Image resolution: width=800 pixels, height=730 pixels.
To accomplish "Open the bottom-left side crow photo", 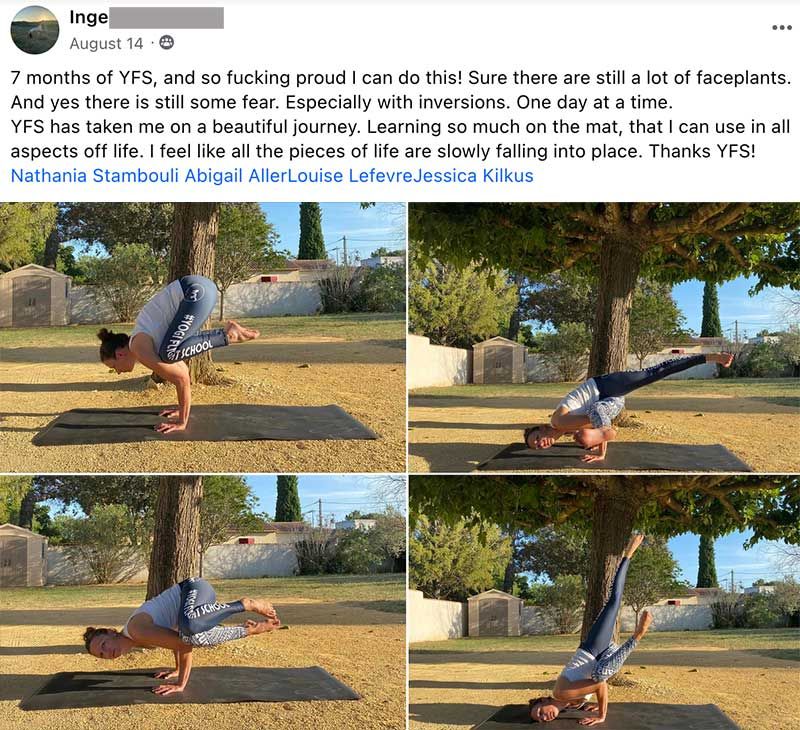I will click(x=203, y=602).
